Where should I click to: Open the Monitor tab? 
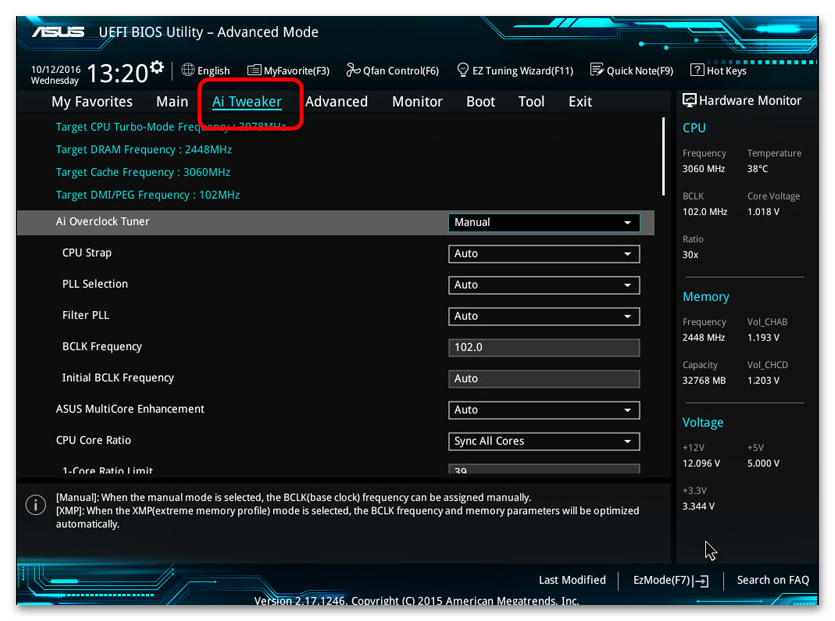point(417,102)
